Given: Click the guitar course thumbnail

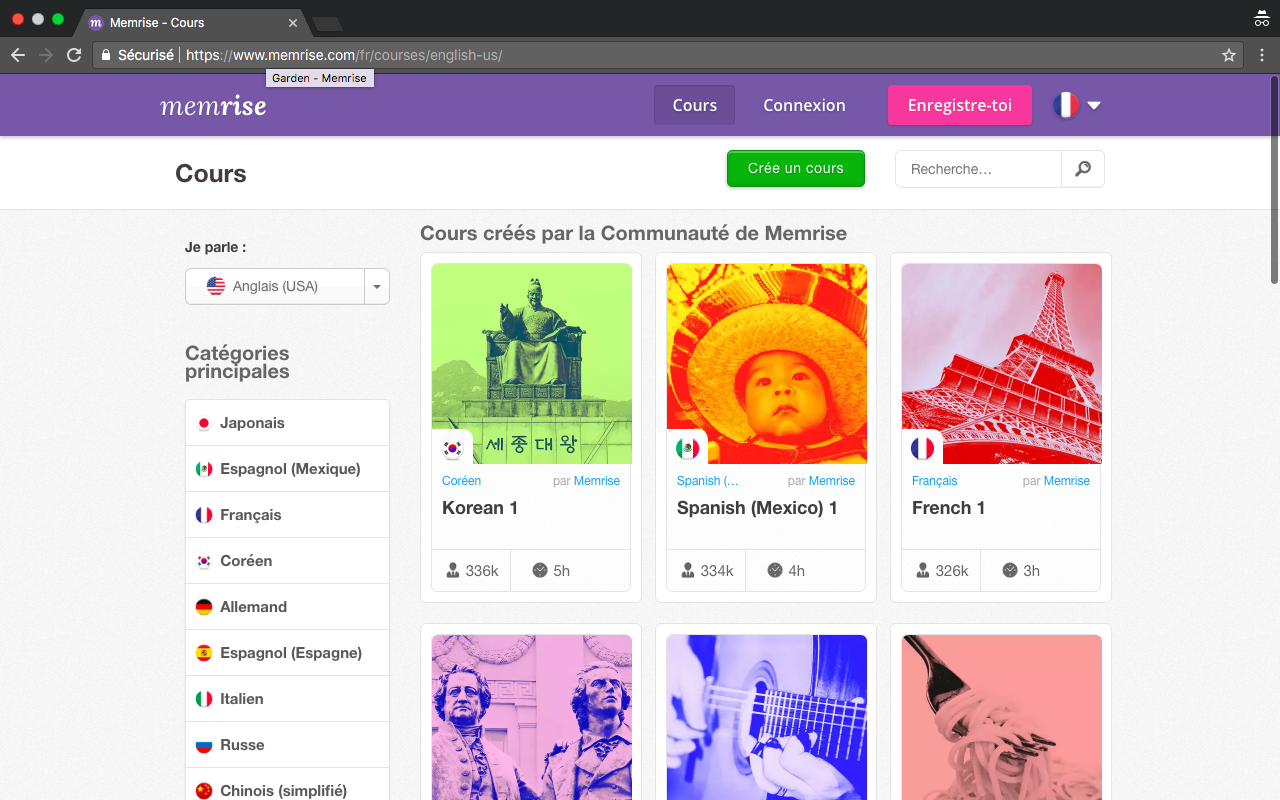Looking at the screenshot, I should pos(767,717).
